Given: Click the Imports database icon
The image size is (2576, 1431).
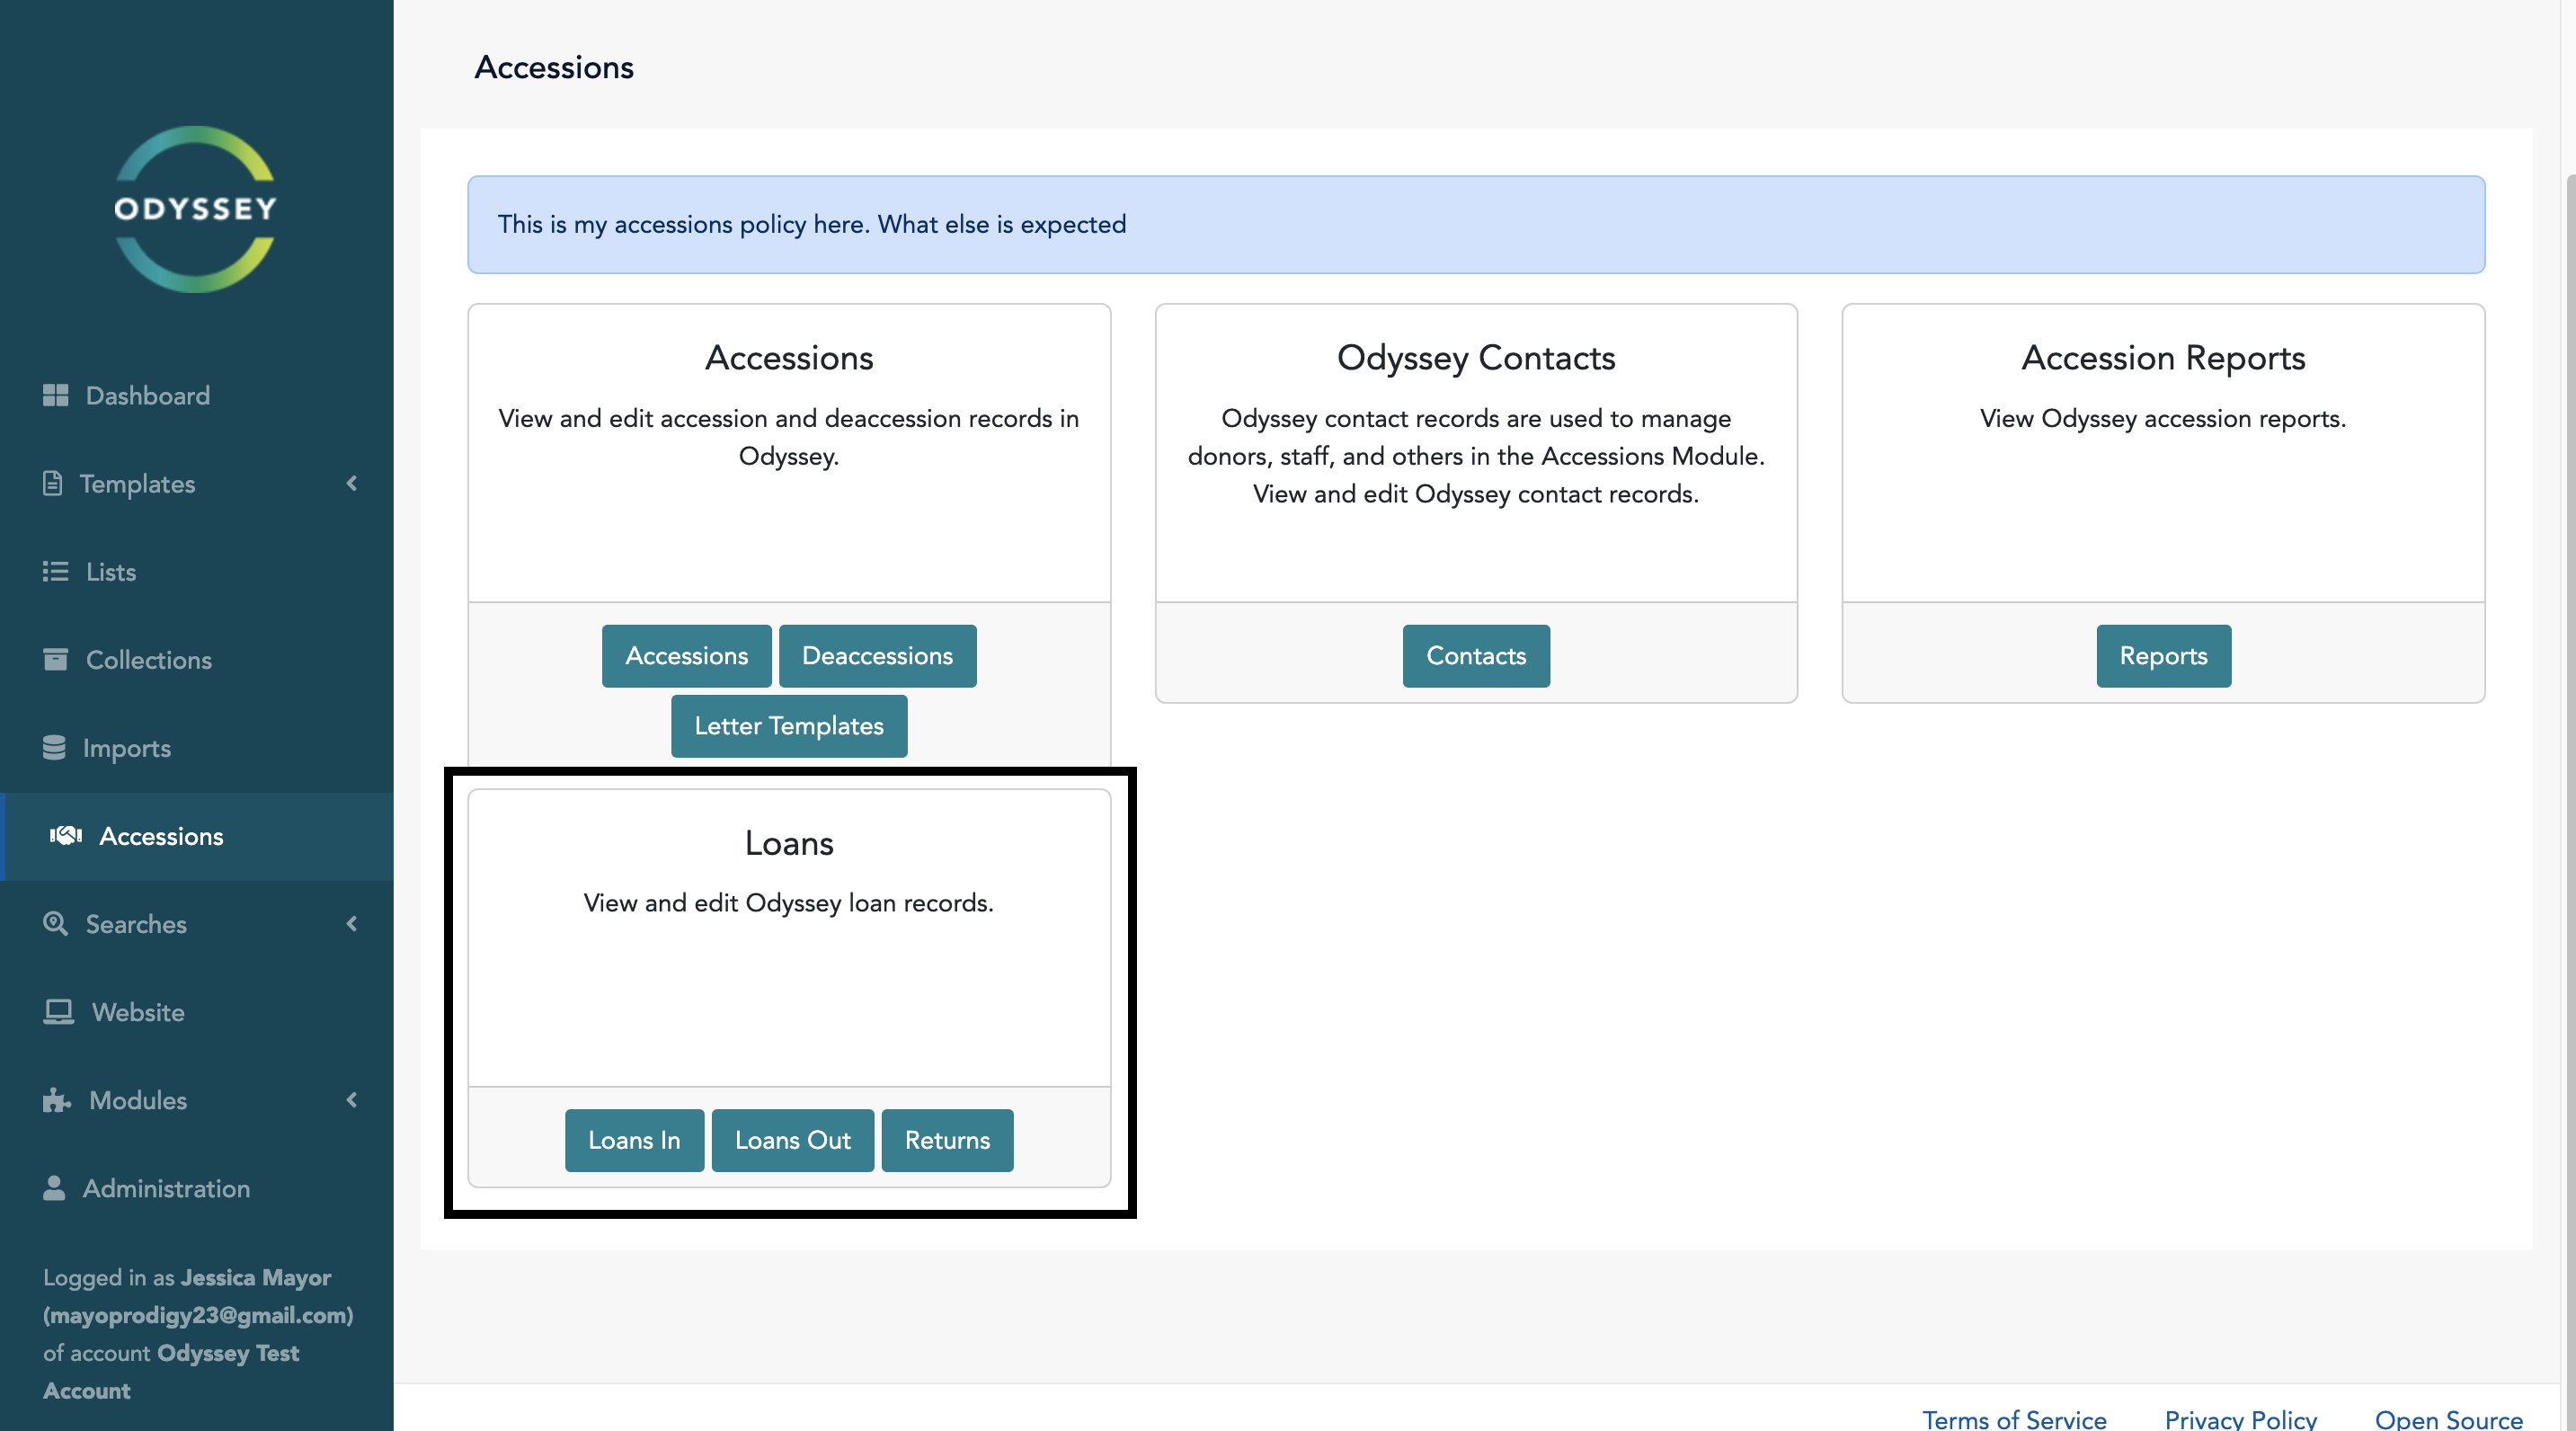Looking at the screenshot, I should [x=54, y=747].
